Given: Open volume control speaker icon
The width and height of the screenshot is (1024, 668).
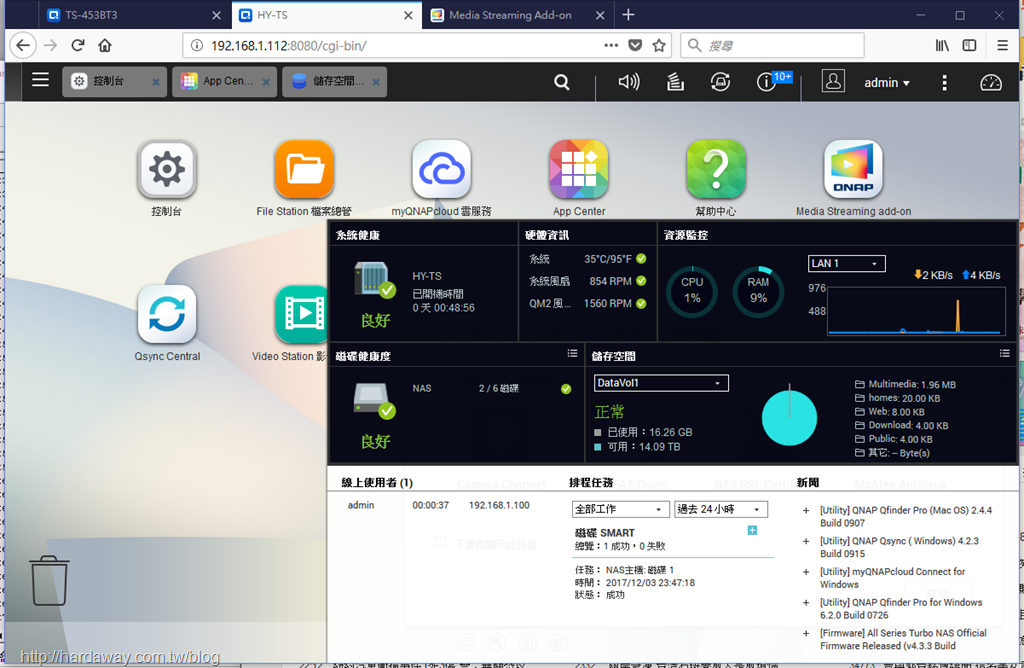Looking at the screenshot, I should [628, 82].
